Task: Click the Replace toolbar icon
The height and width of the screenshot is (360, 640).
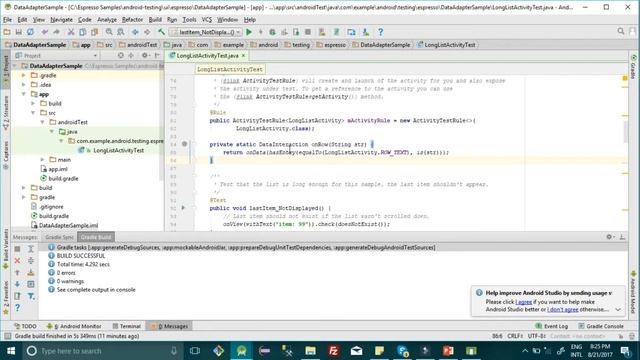Action: [121, 32]
